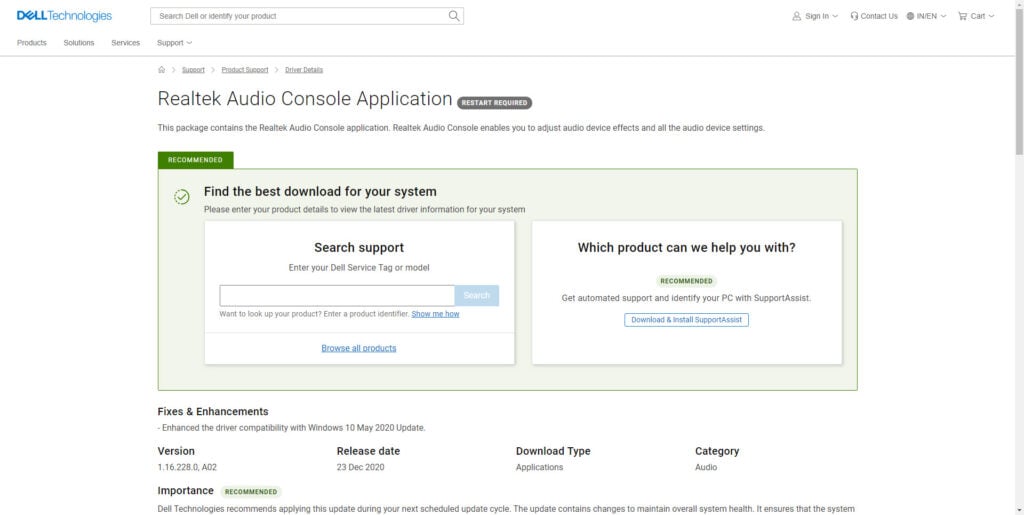Click Download & Install SupportAssist button
The width and height of the screenshot is (1024, 515).
click(x=686, y=320)
